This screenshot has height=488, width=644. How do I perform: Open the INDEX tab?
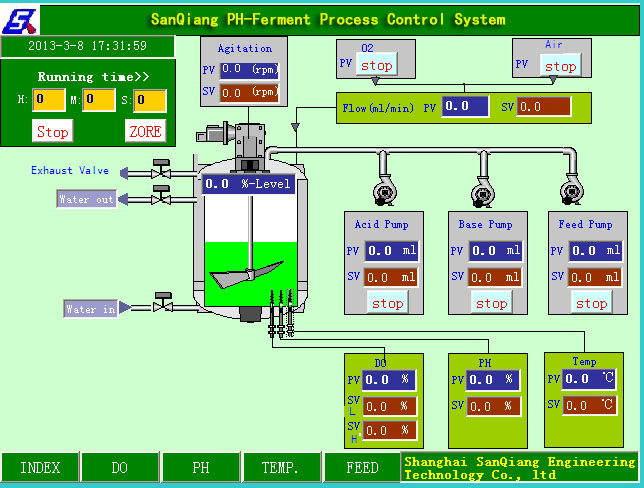[40, 468]
